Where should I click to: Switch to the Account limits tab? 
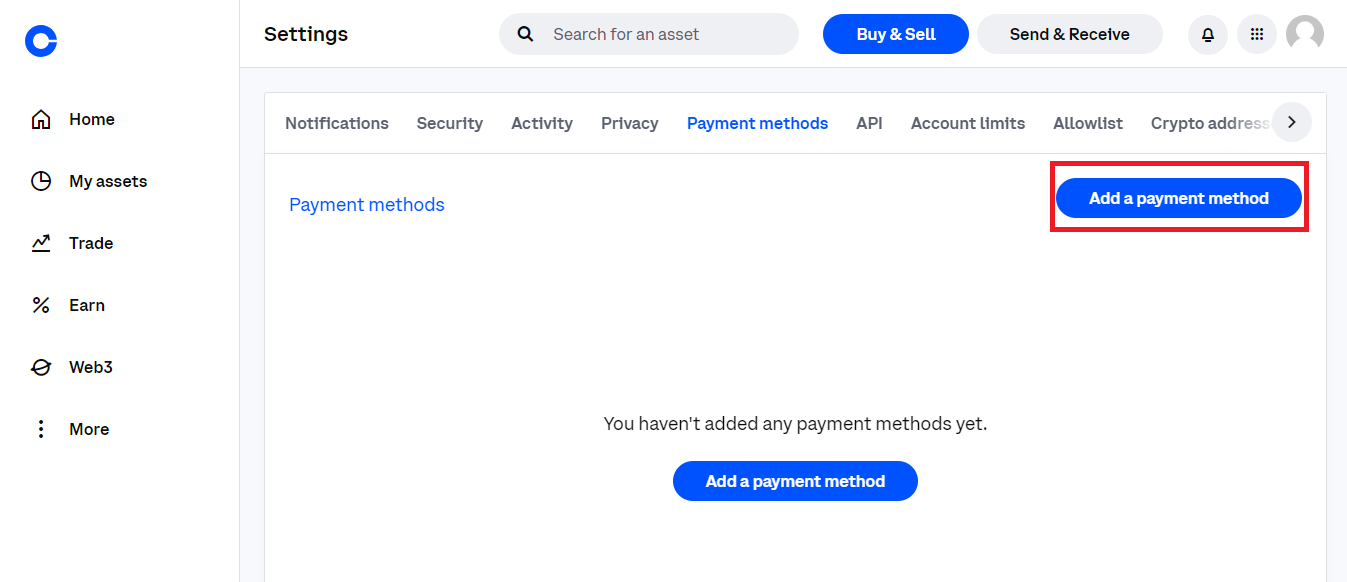pyautogui.click(x=968, y=123)
